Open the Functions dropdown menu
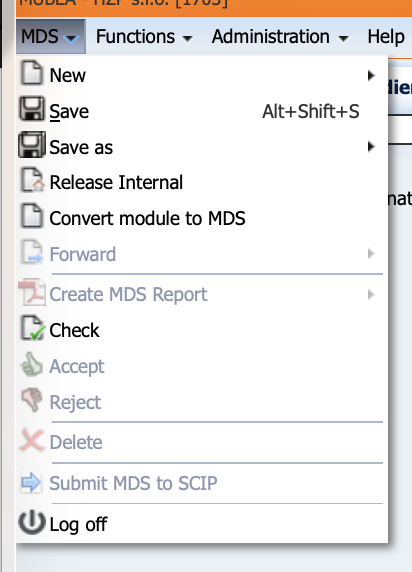Viewport: 412px width, 572px height. tap(144, 37)
